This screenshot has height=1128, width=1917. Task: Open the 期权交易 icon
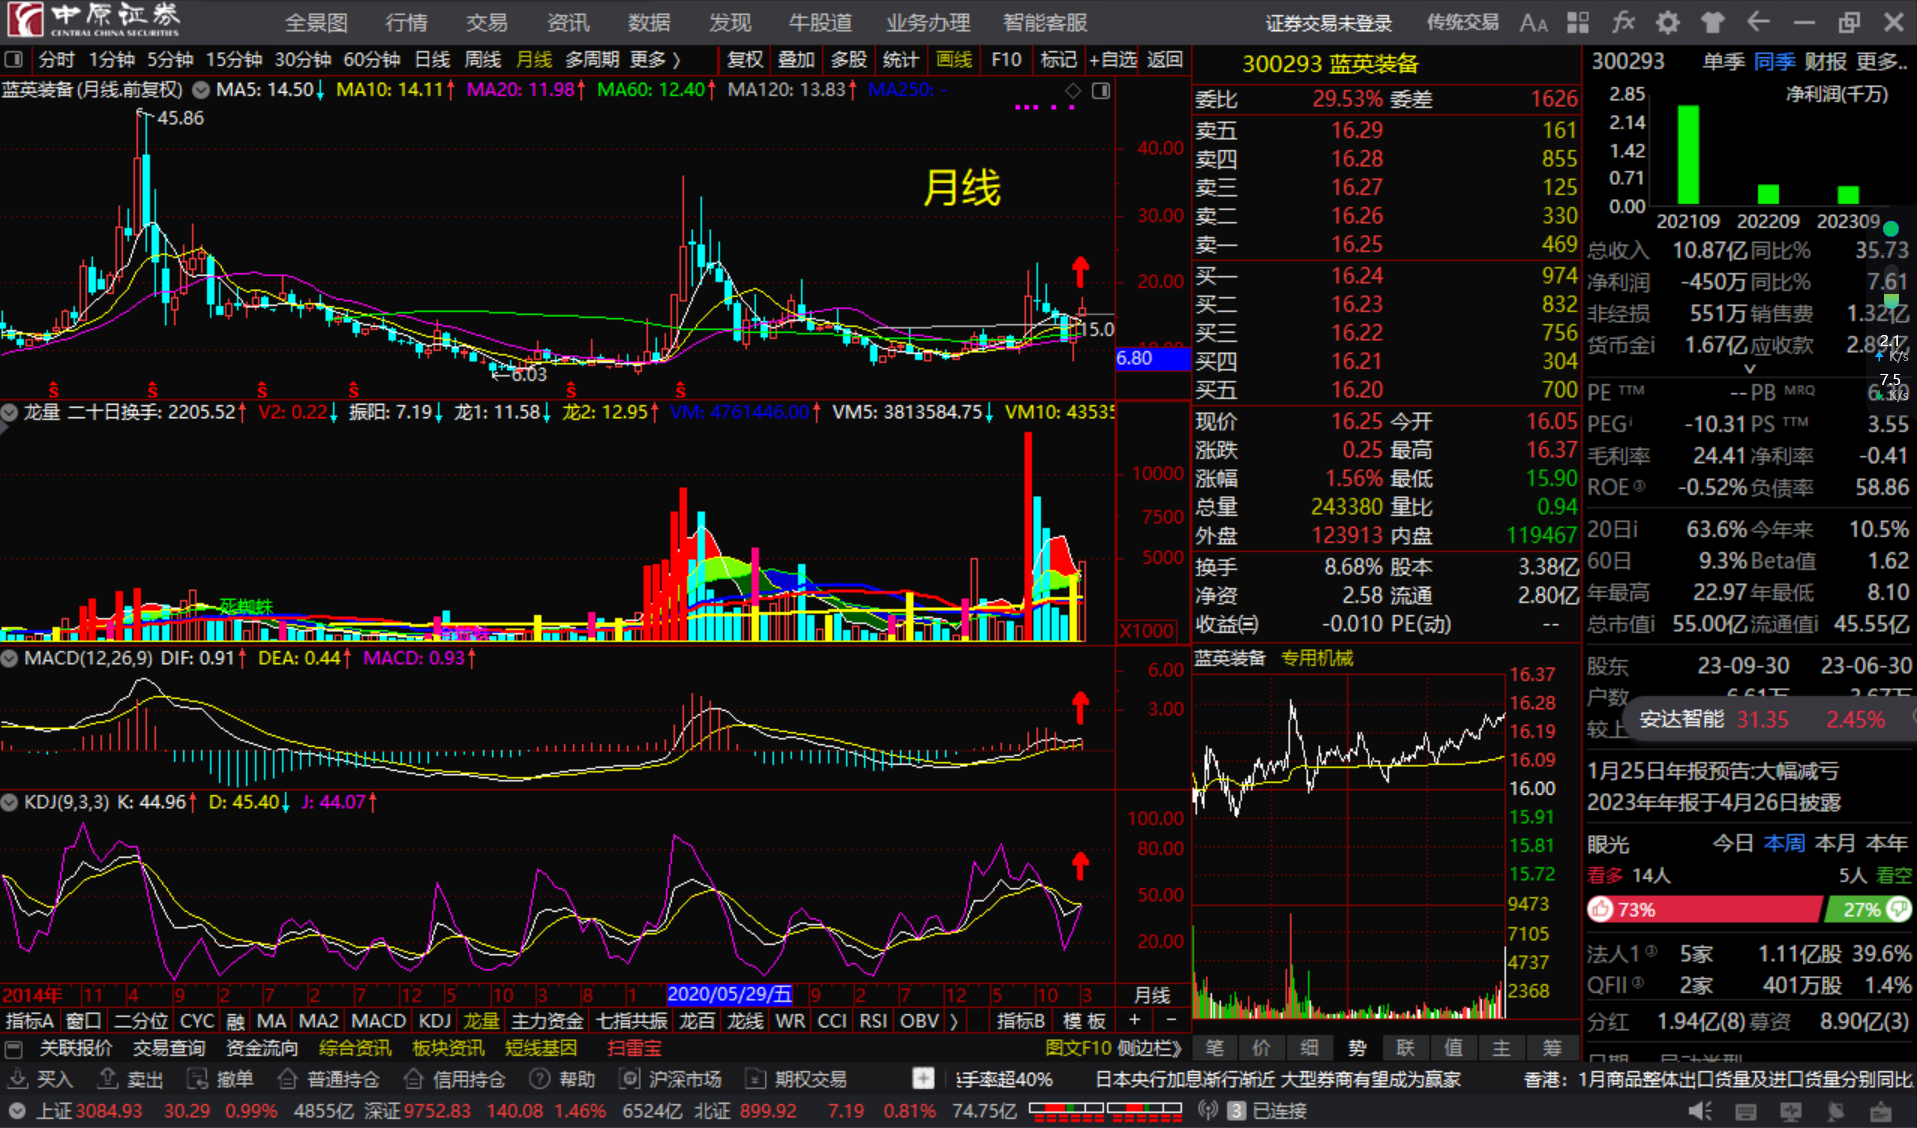click(x=755, y=1079)
